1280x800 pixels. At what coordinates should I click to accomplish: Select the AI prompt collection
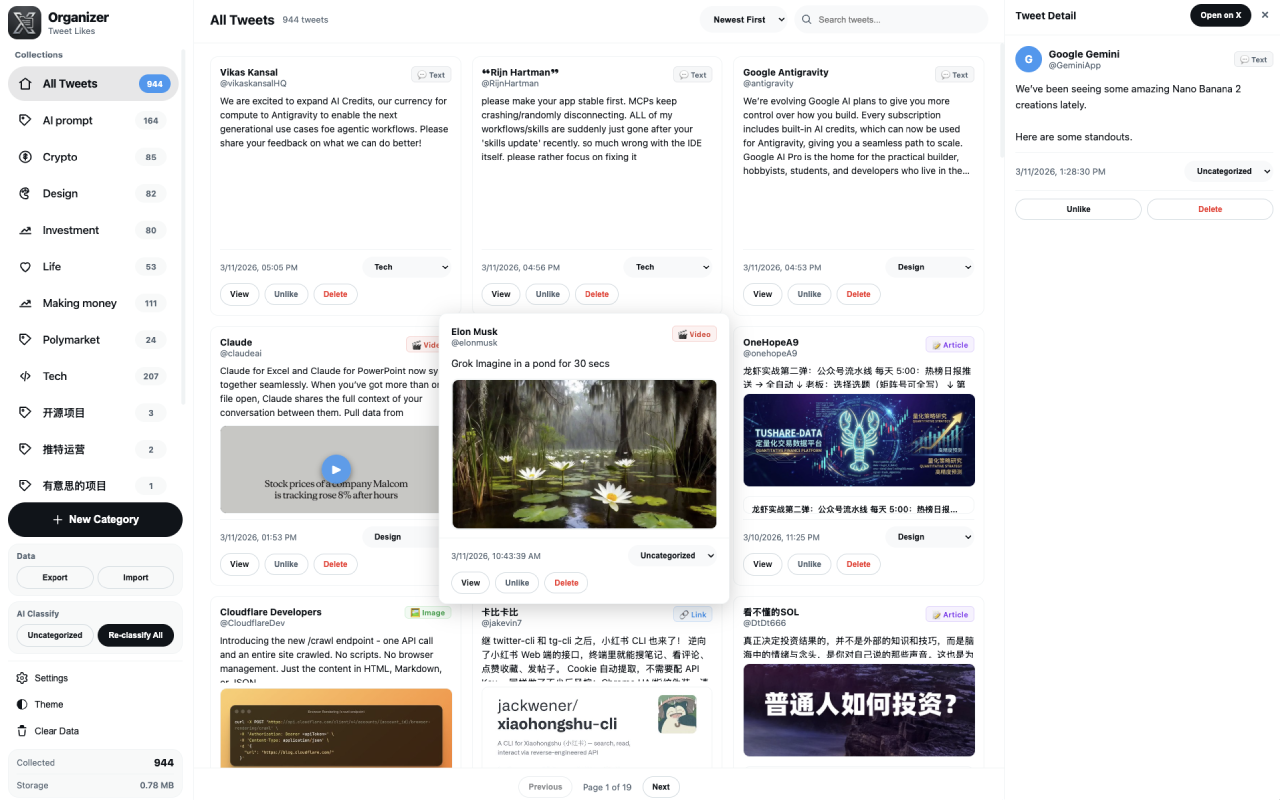(x=93, y=120)
